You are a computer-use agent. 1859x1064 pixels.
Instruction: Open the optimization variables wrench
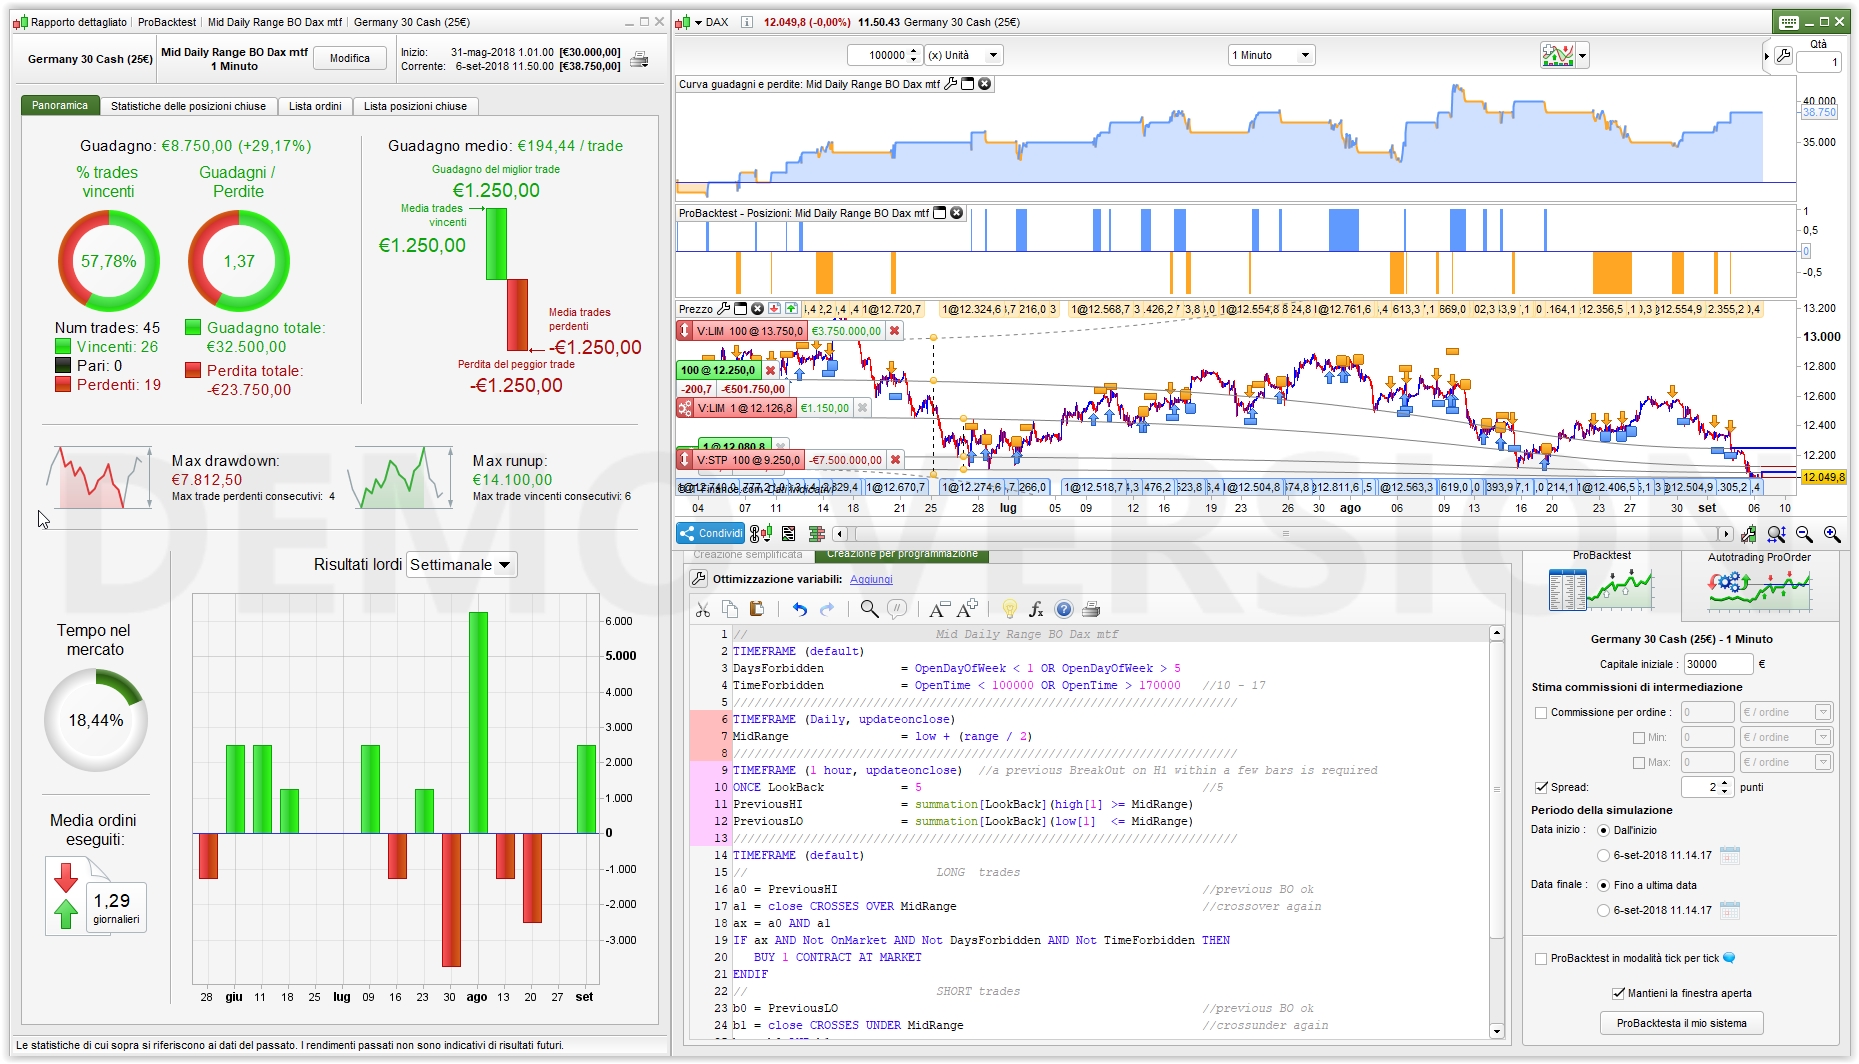(699, 579)
